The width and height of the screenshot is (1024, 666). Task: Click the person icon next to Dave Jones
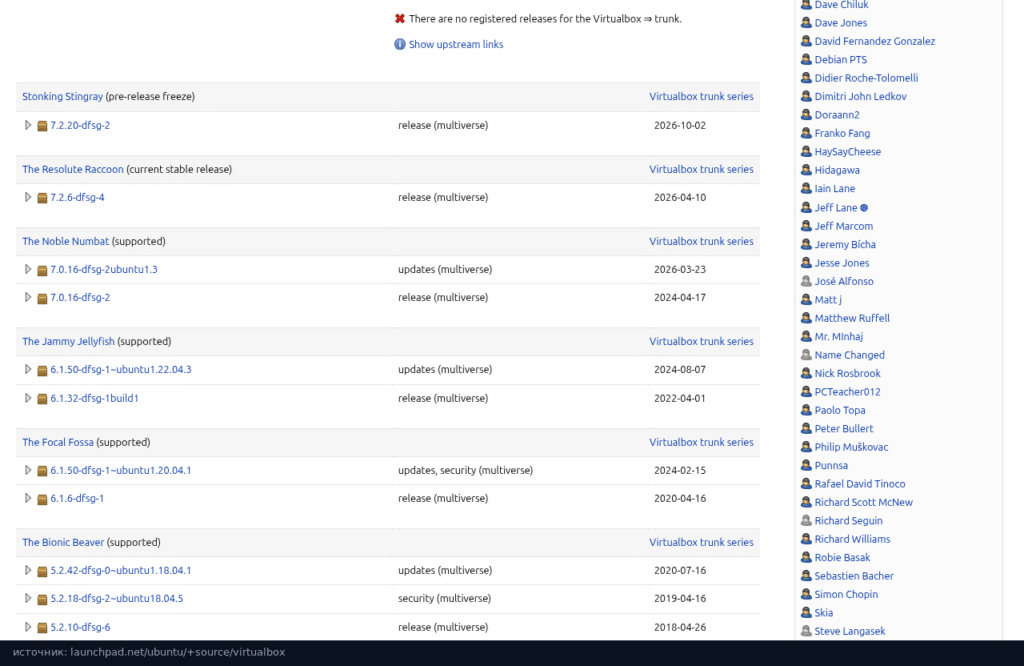(x=807, y=23)
